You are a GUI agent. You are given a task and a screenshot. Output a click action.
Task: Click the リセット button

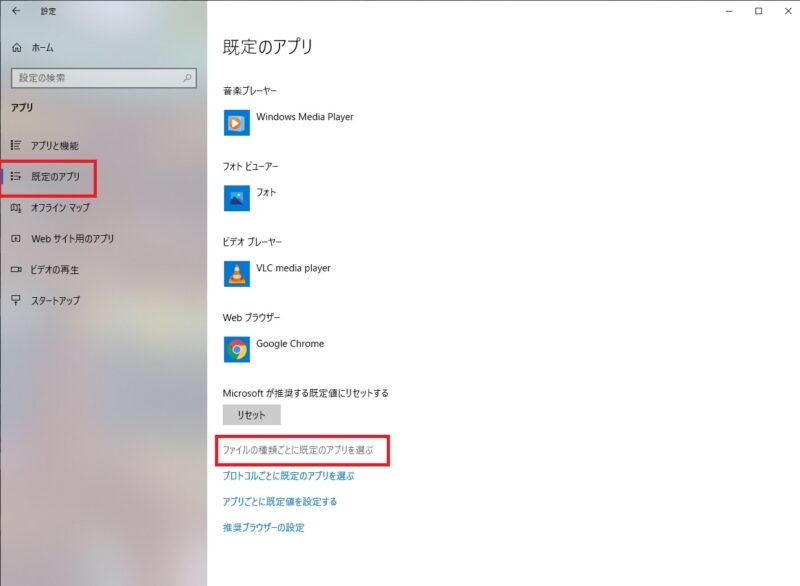coord(252,415)
